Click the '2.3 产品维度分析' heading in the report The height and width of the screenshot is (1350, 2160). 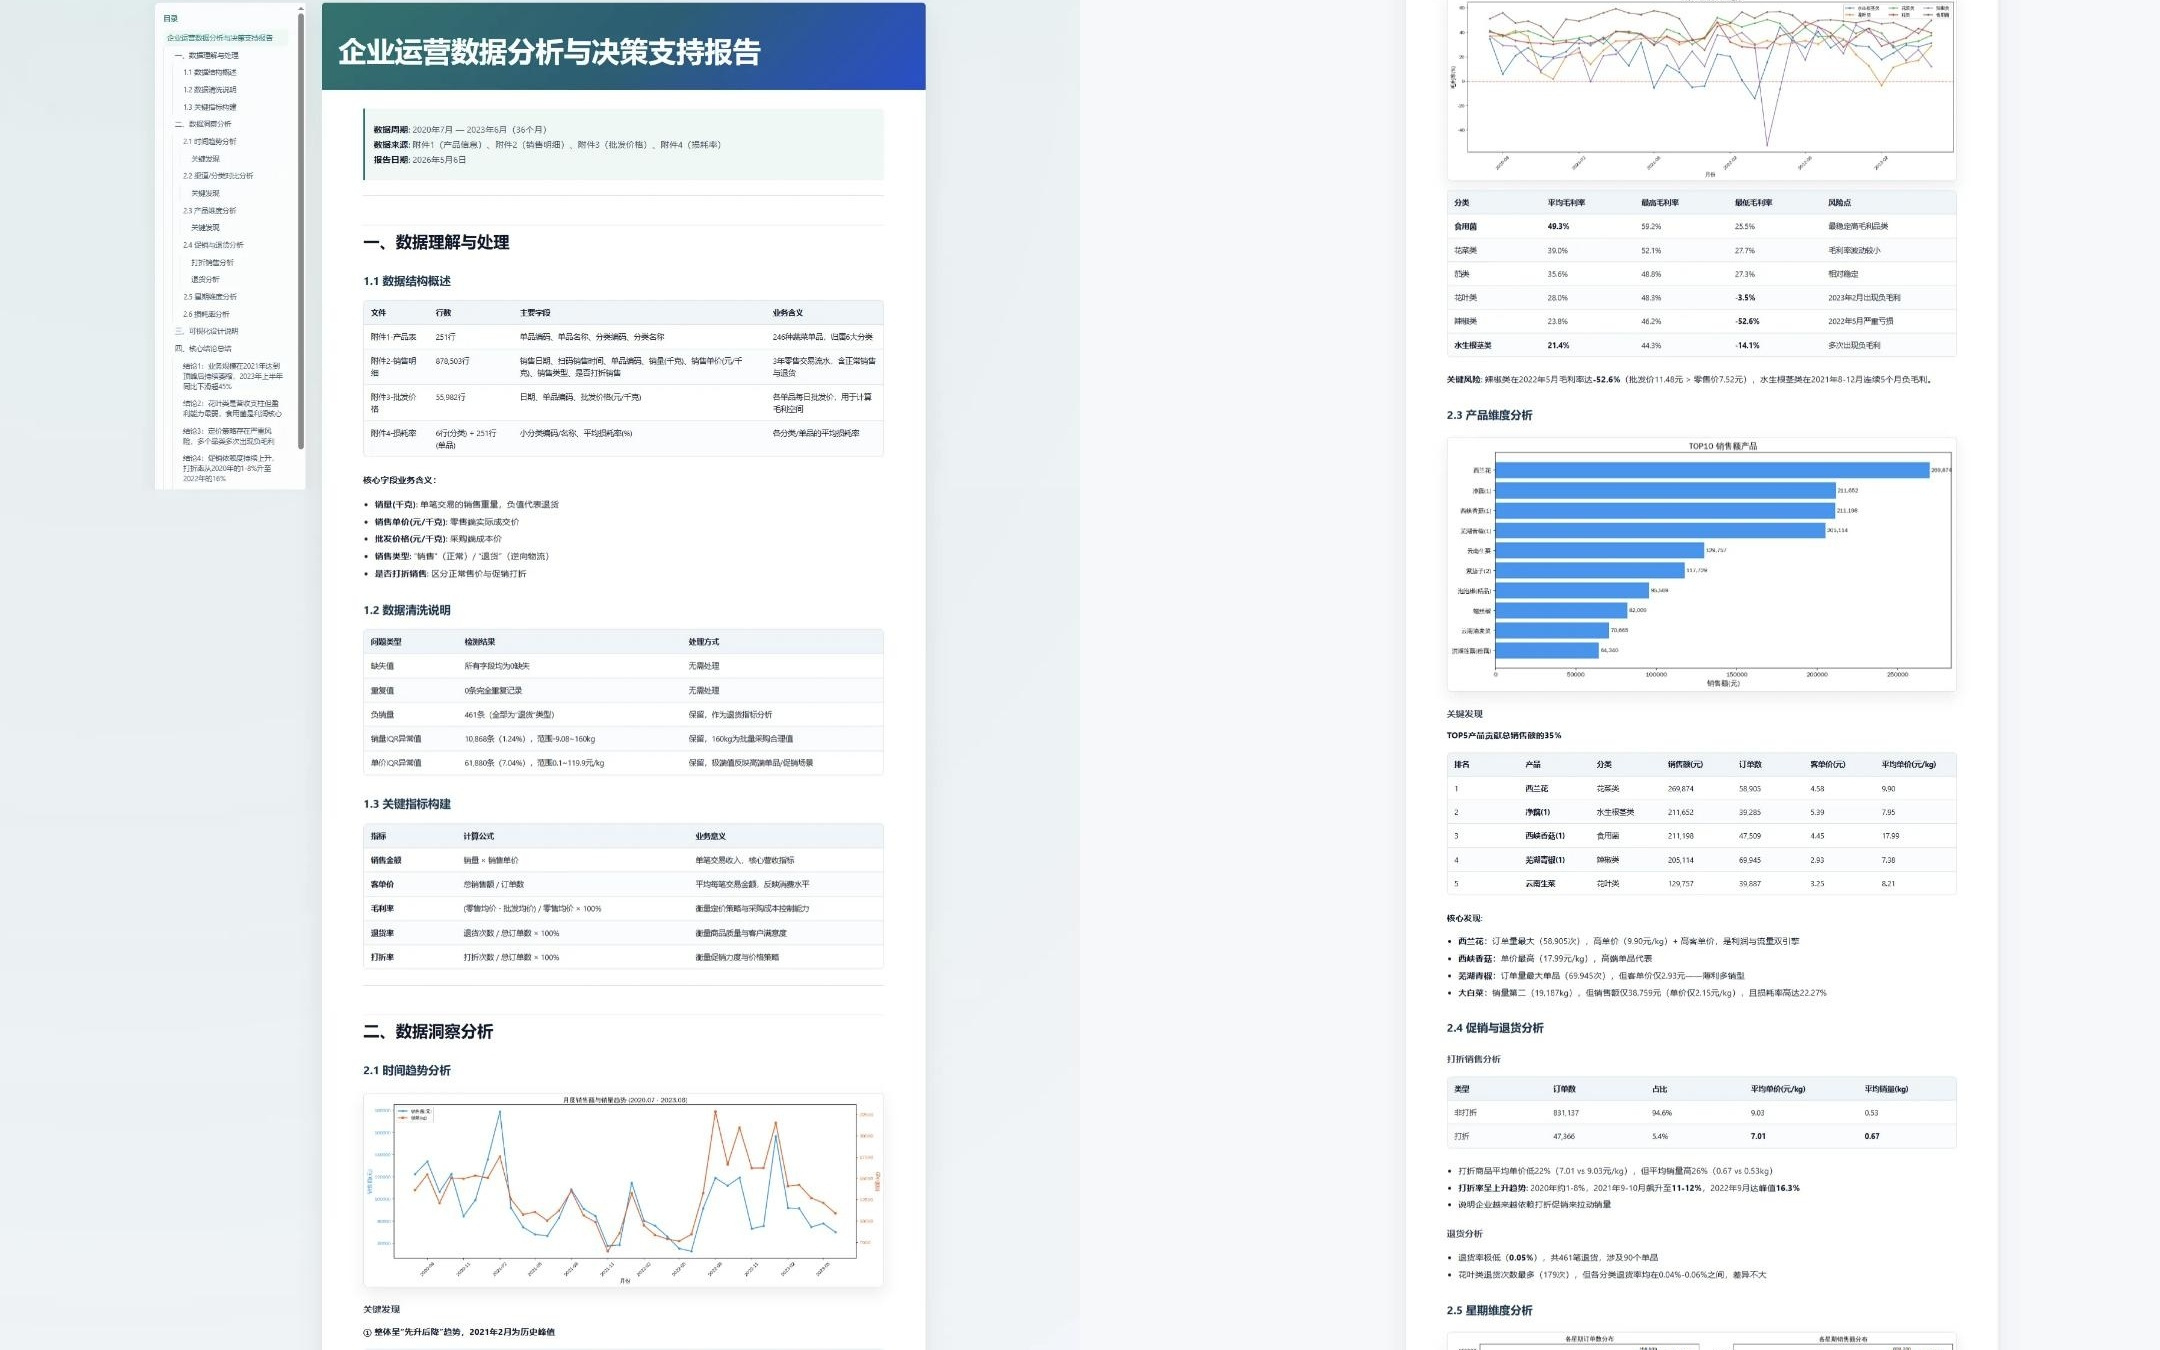pyautogui.click(x=1489, y=415)
